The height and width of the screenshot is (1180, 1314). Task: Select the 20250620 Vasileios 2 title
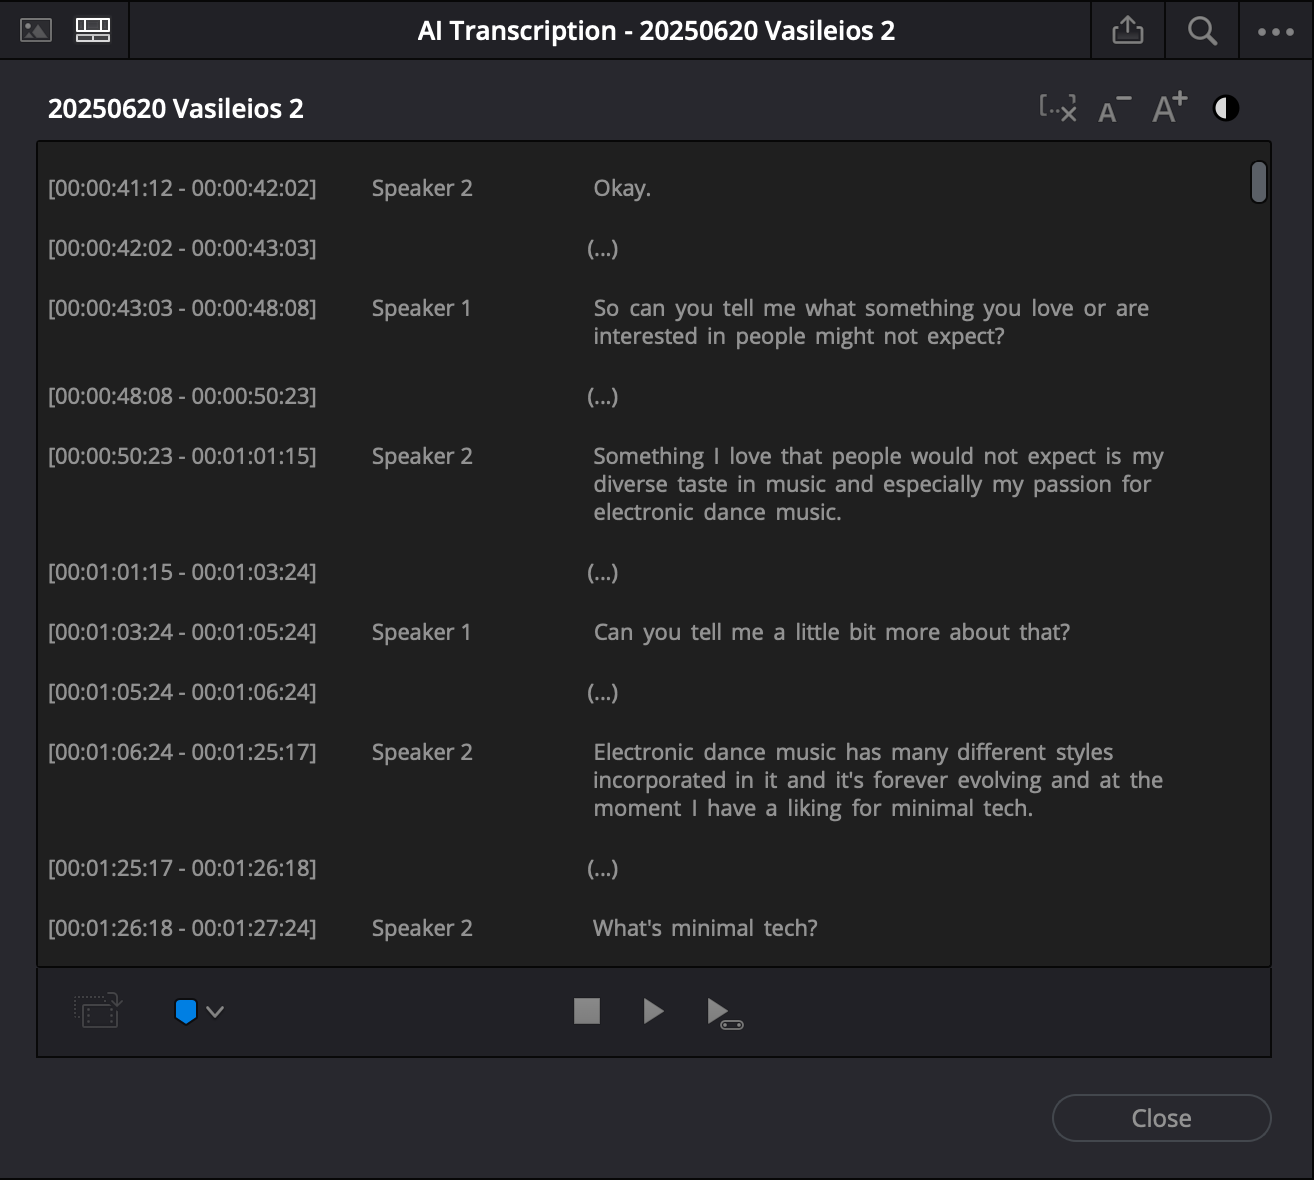coord(177,108)
